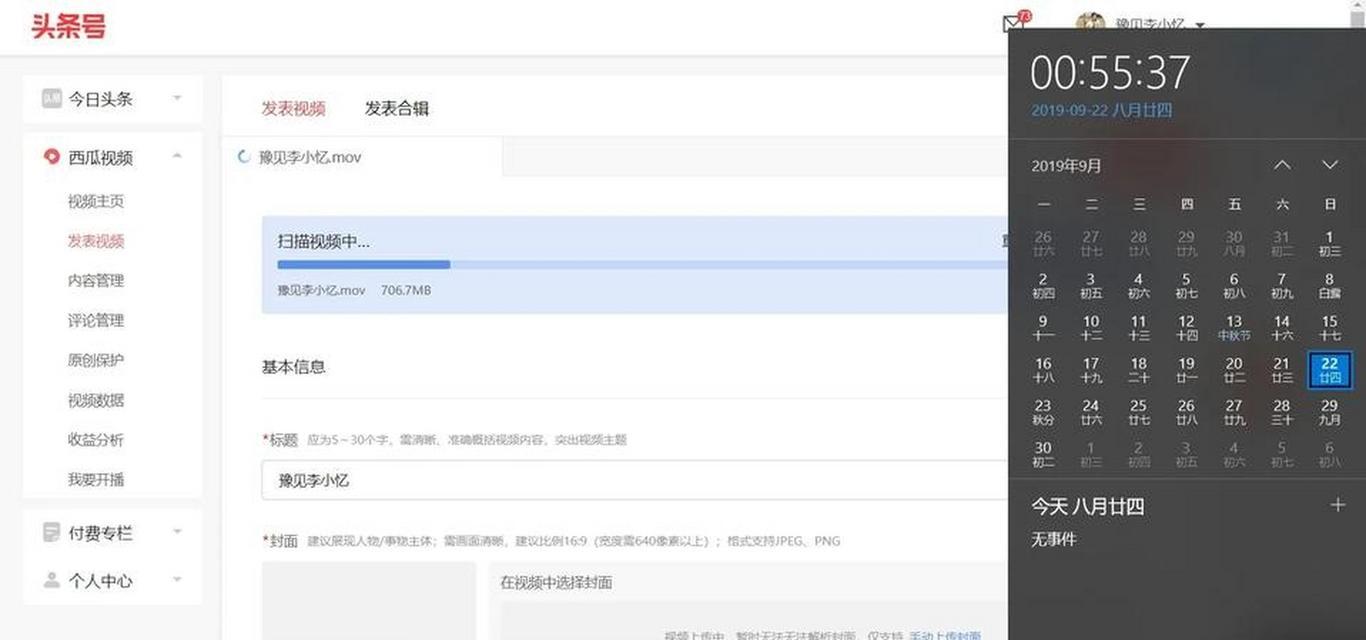Viewport: 1366px width, 640px height.
Task: Expand the 付费专栏 menu chevron
Action: coord(177,532)
